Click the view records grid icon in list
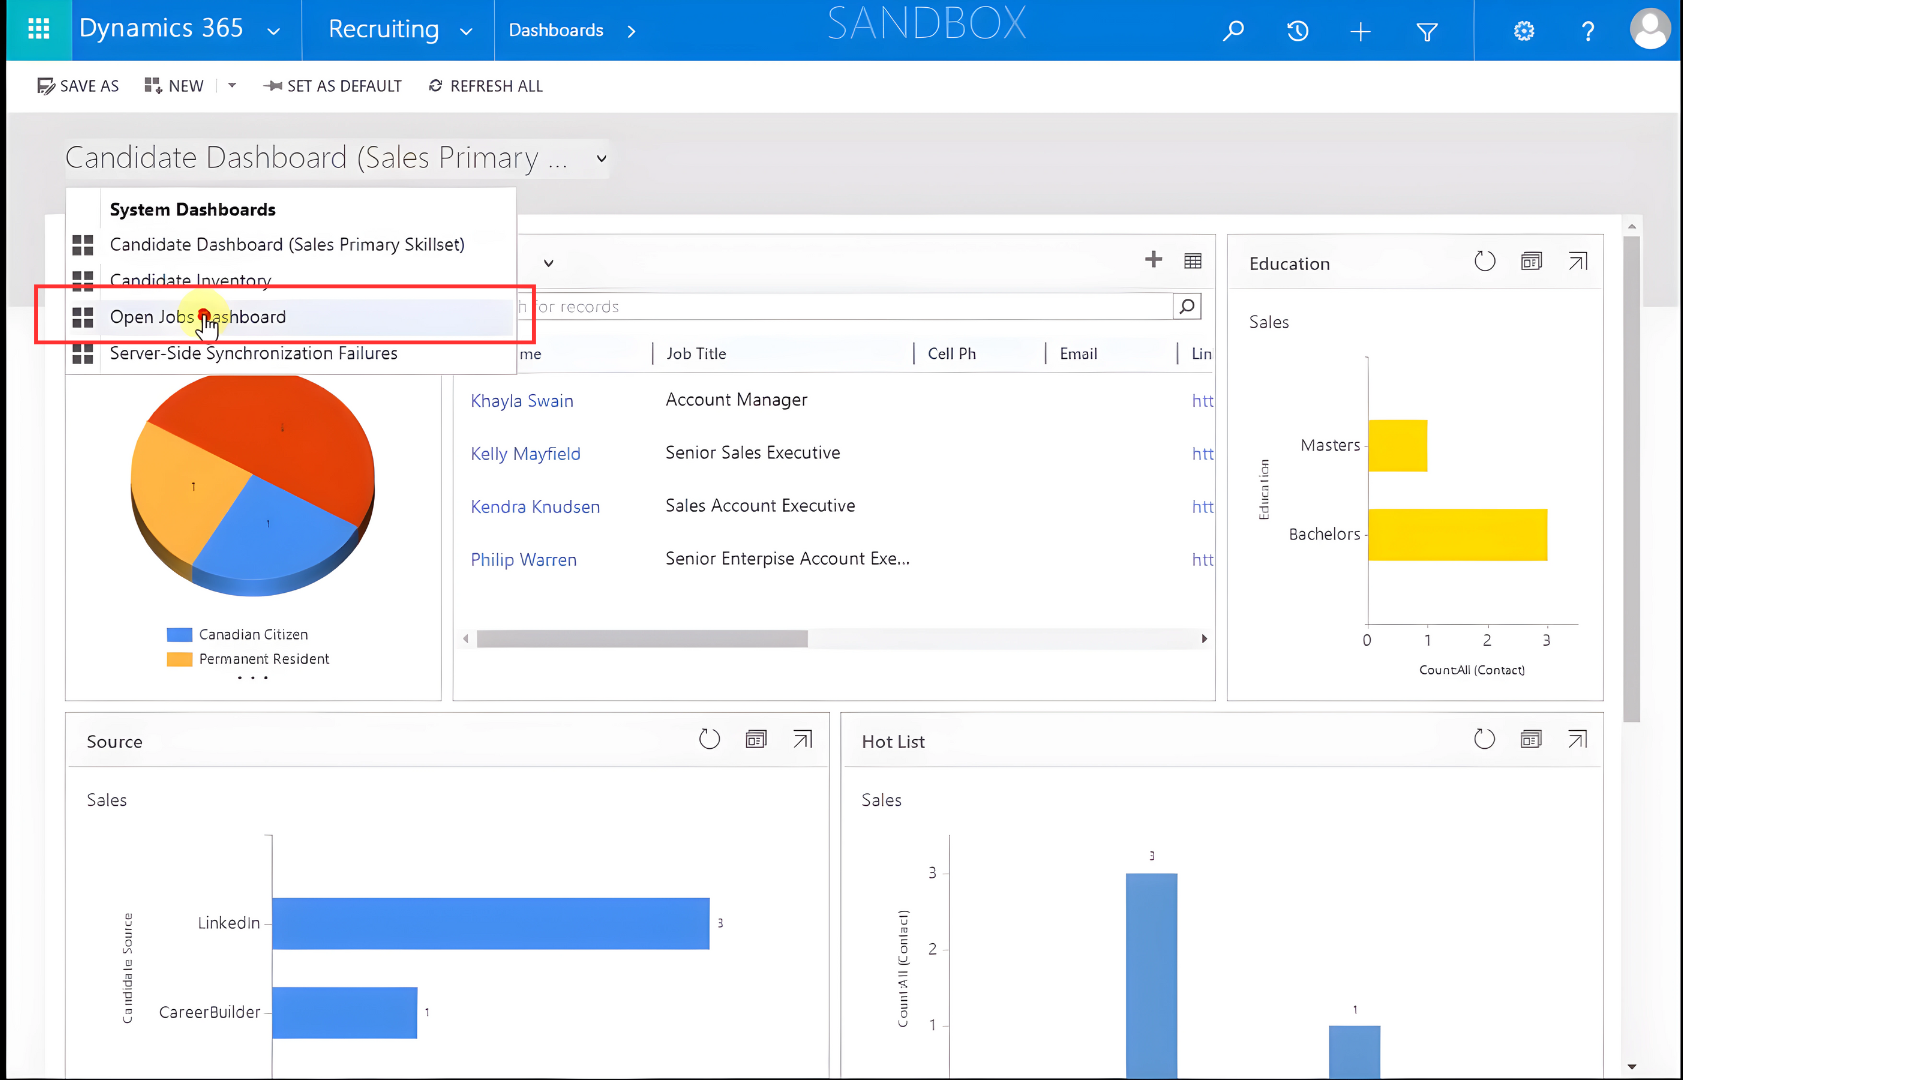 1193,261
